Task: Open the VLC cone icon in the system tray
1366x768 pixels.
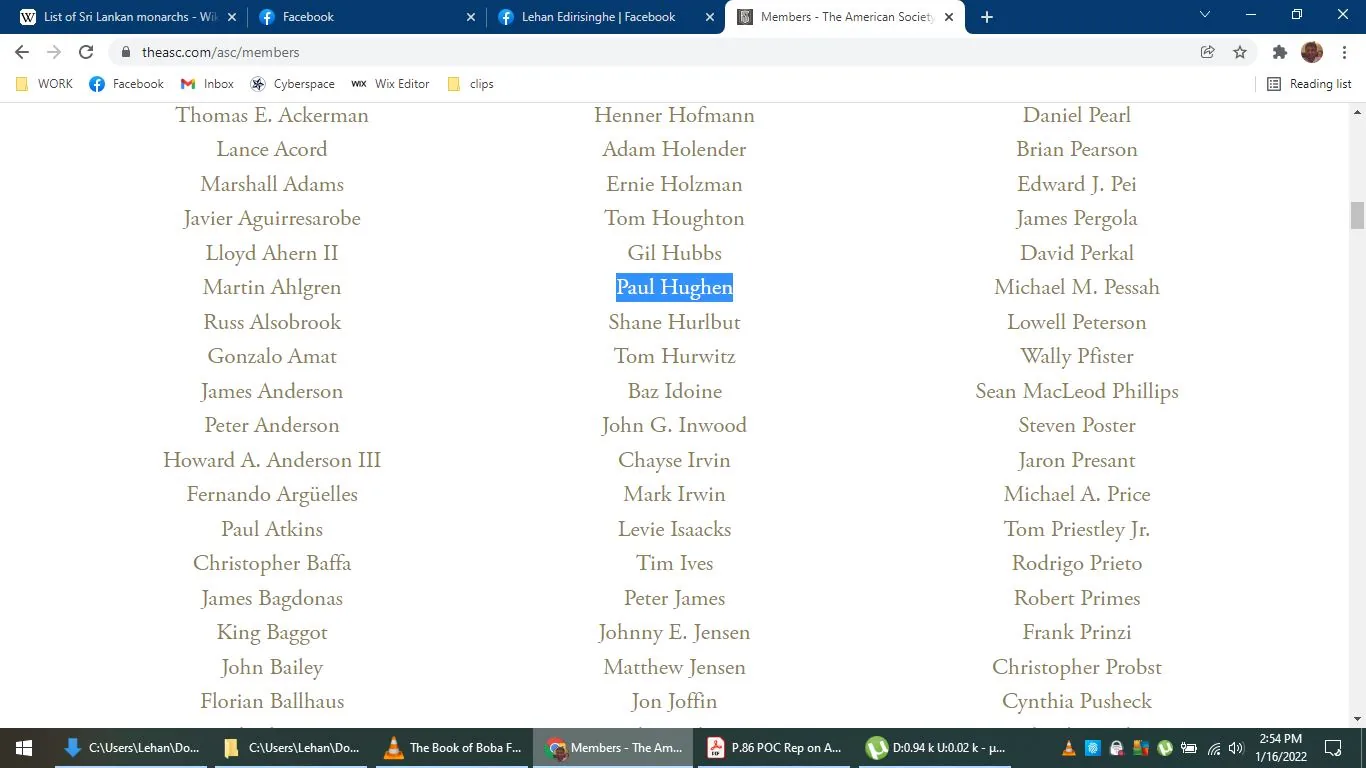Action: 1067,748
